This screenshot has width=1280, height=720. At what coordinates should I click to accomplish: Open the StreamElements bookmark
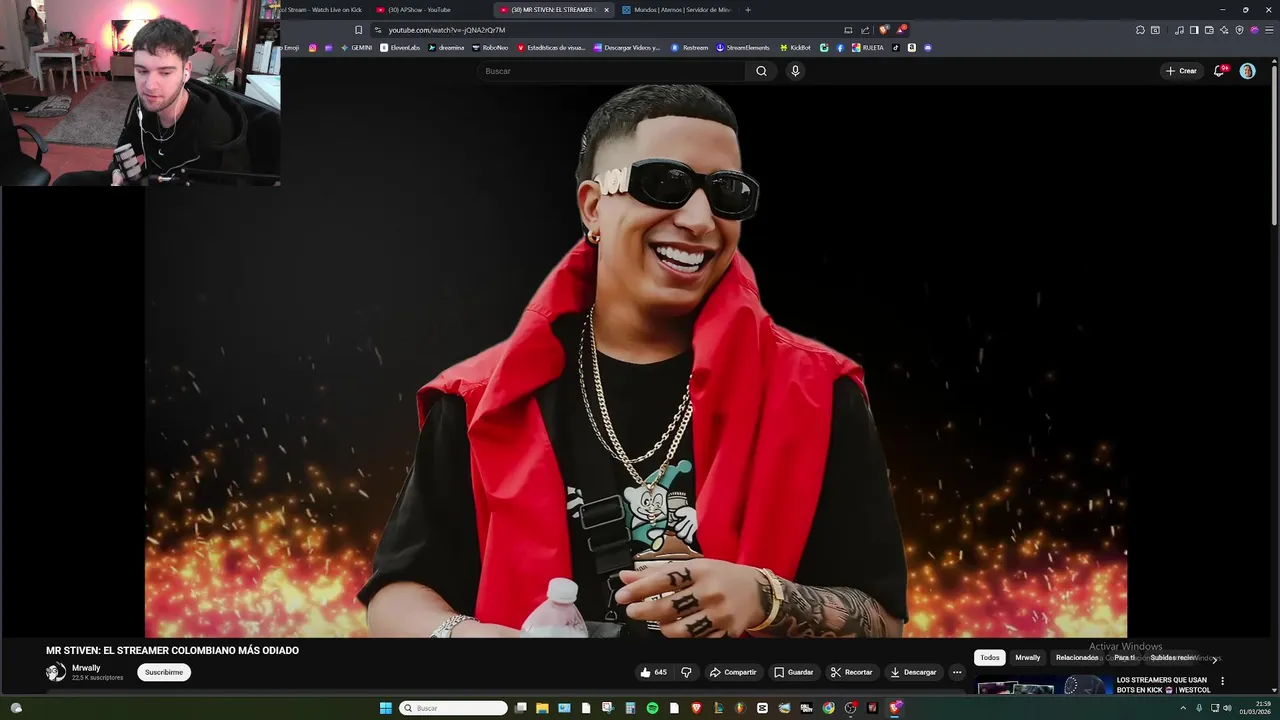[x=743, y=48]
